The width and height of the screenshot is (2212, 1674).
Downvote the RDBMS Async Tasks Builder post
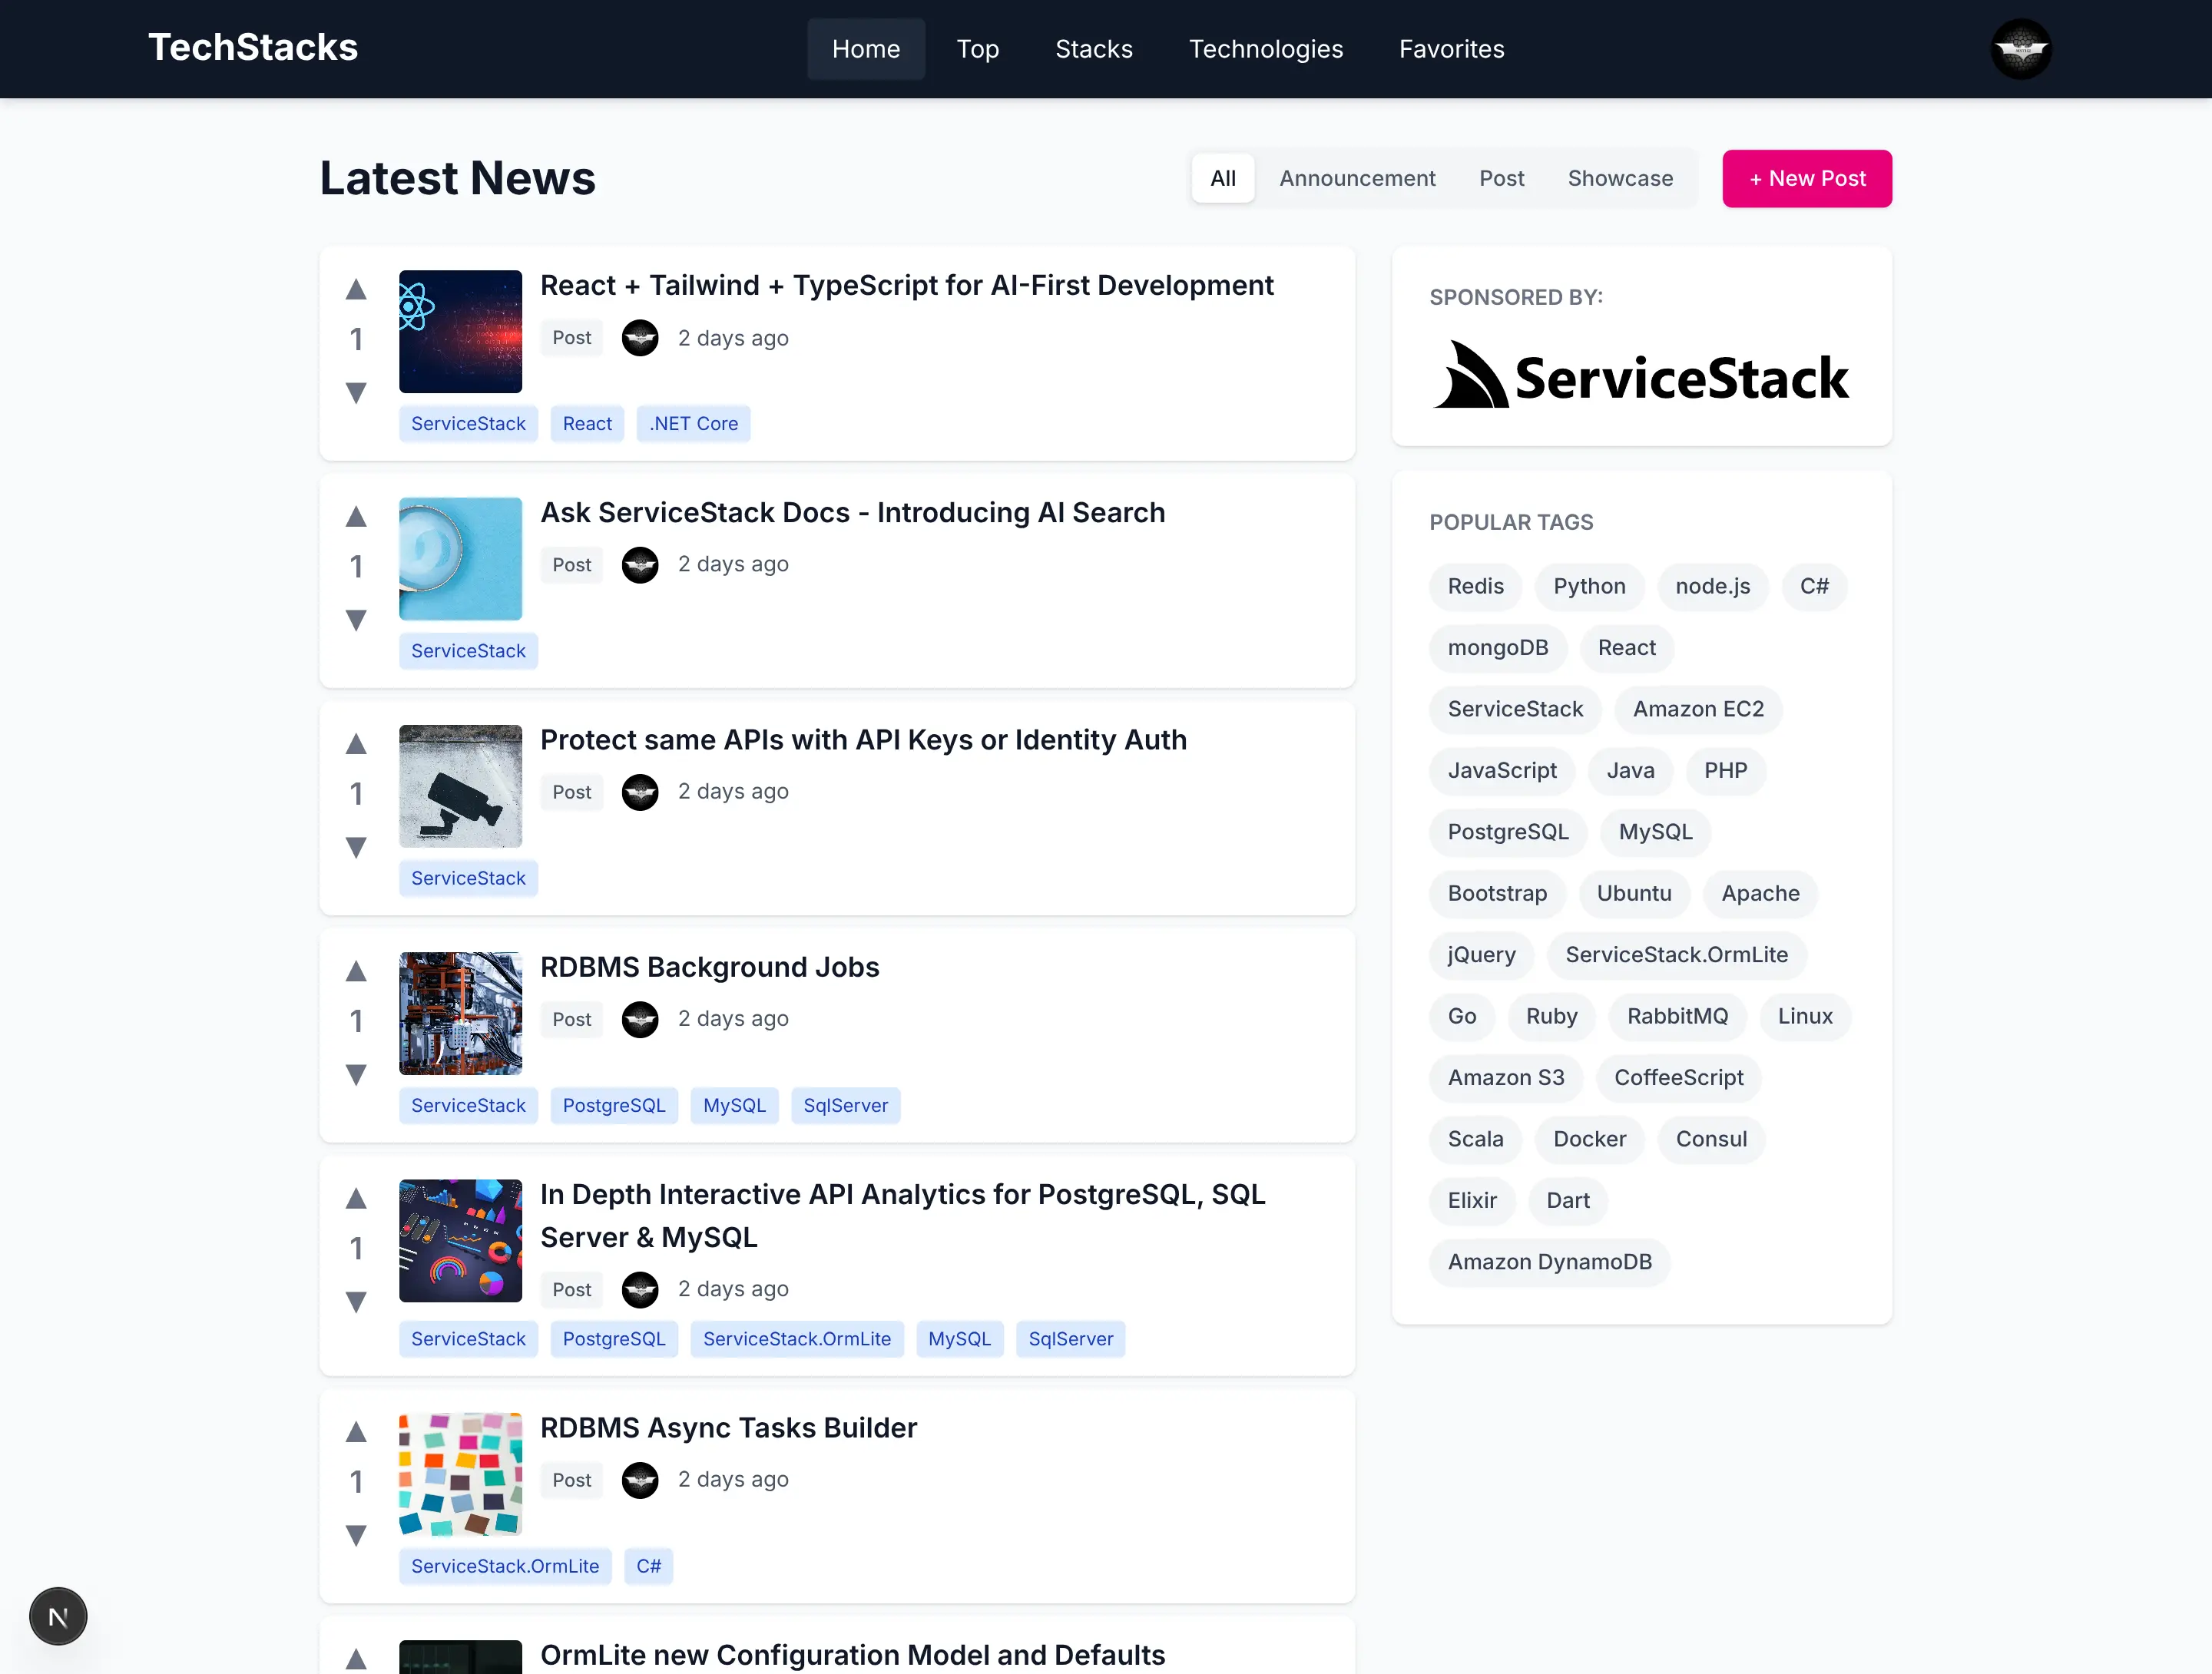356,1535
